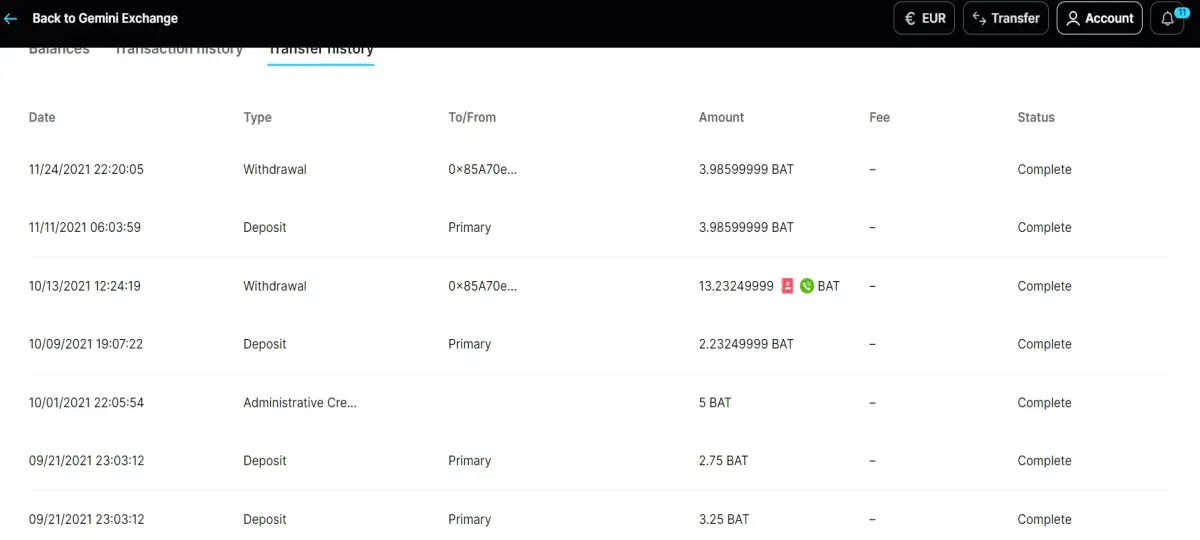Image resolution: width=1200 pixels, height=540 pixels.
Task: Click amount 2.23249999 BAT
Action: pyautogui.click(x=746, y=344)
